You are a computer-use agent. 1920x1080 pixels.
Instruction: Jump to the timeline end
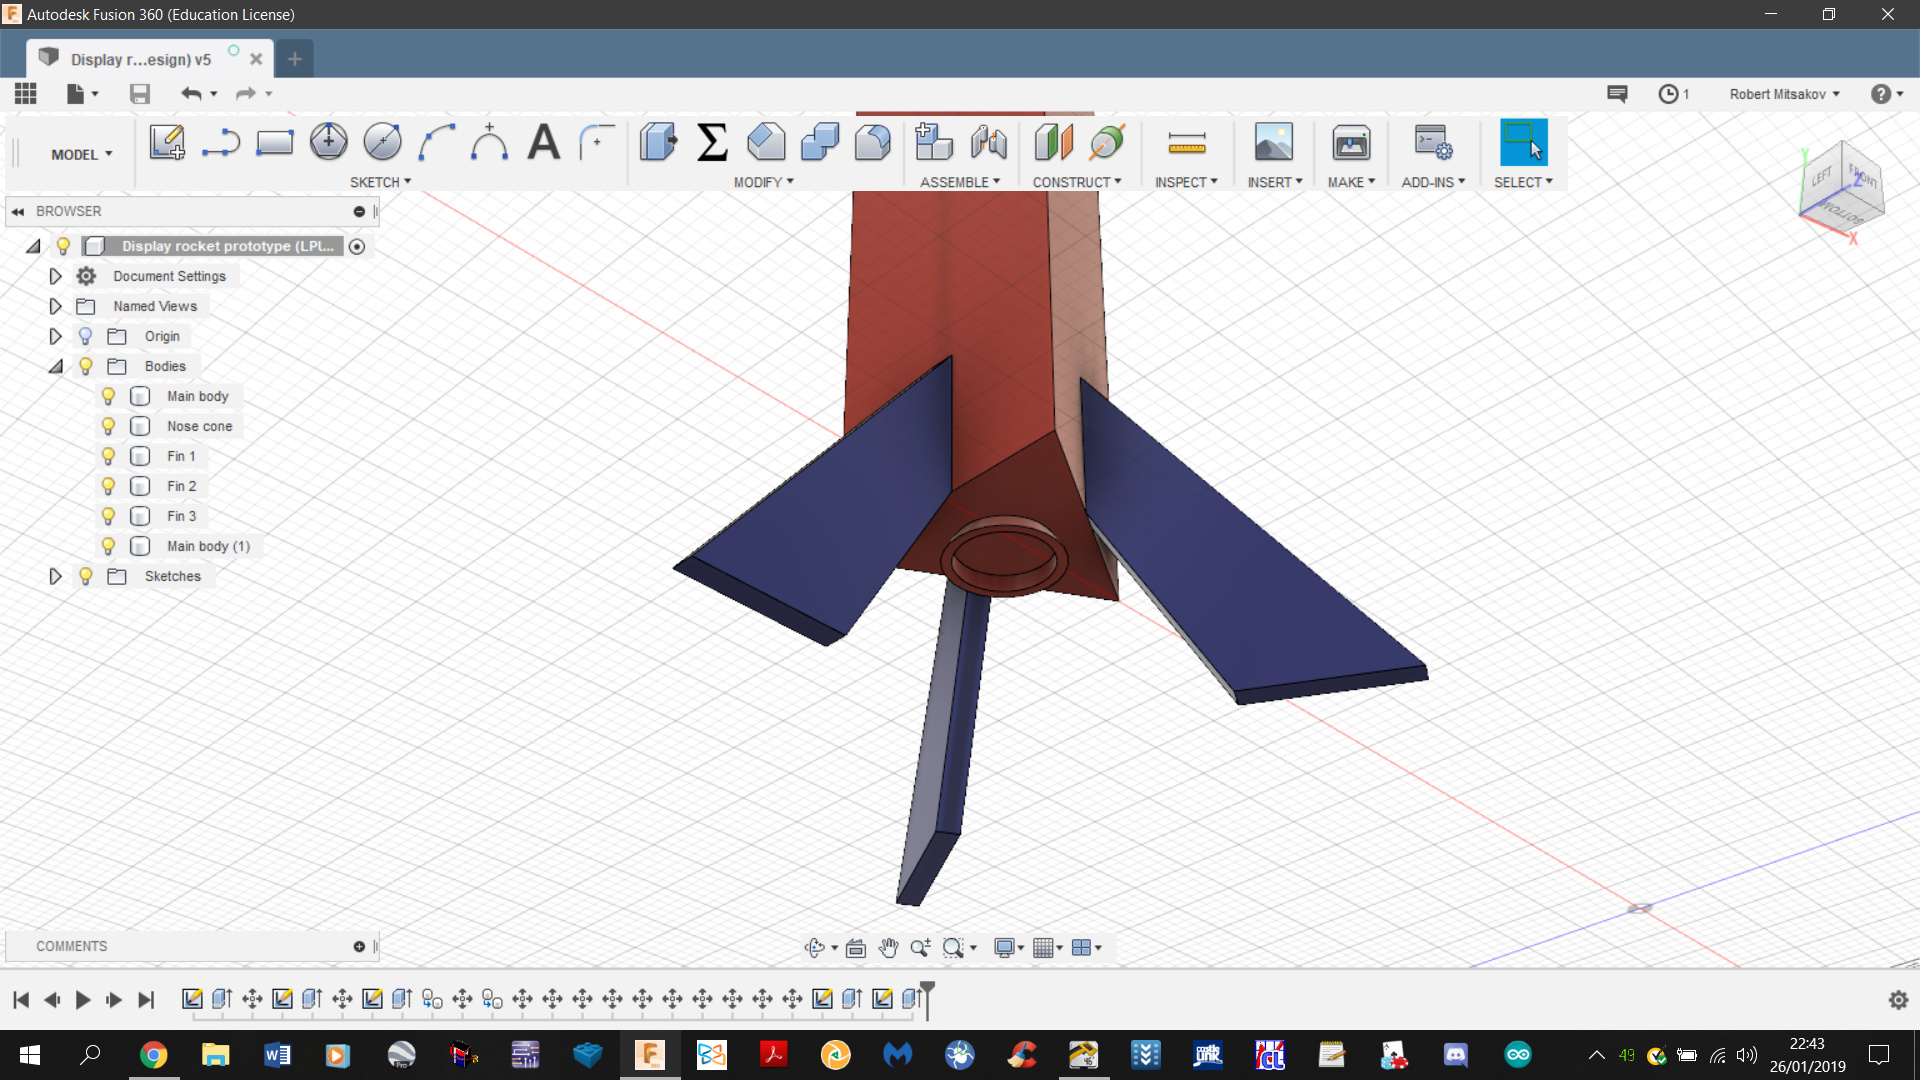146,999
